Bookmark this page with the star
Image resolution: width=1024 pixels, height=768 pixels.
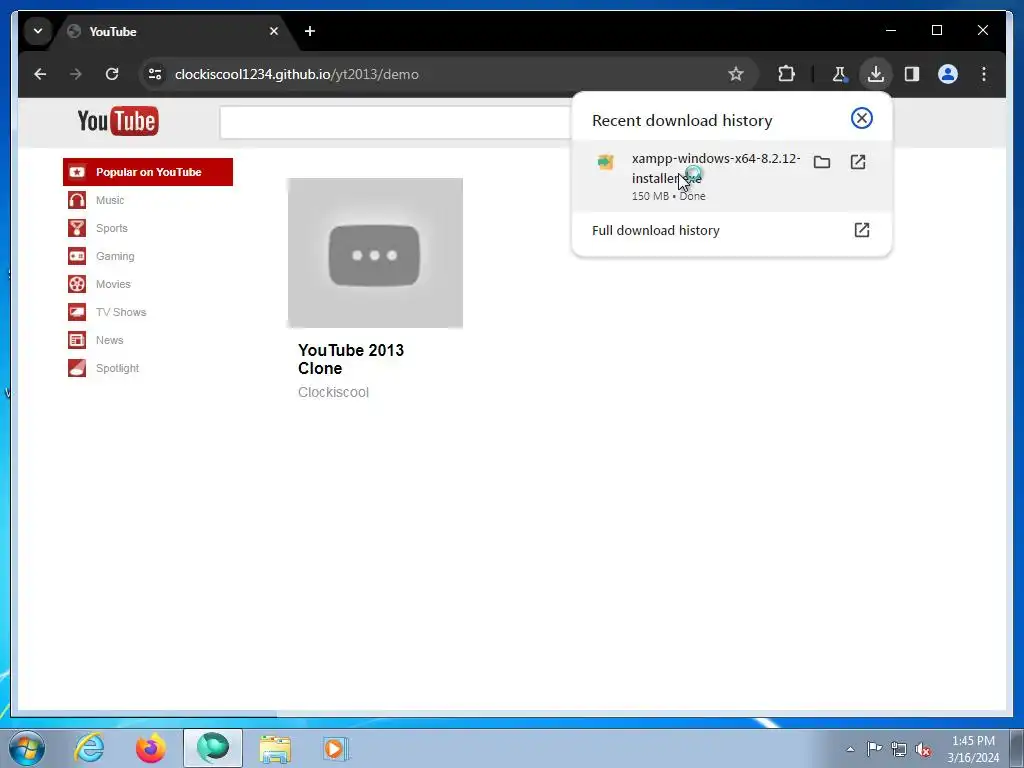(x=736, y=74)
